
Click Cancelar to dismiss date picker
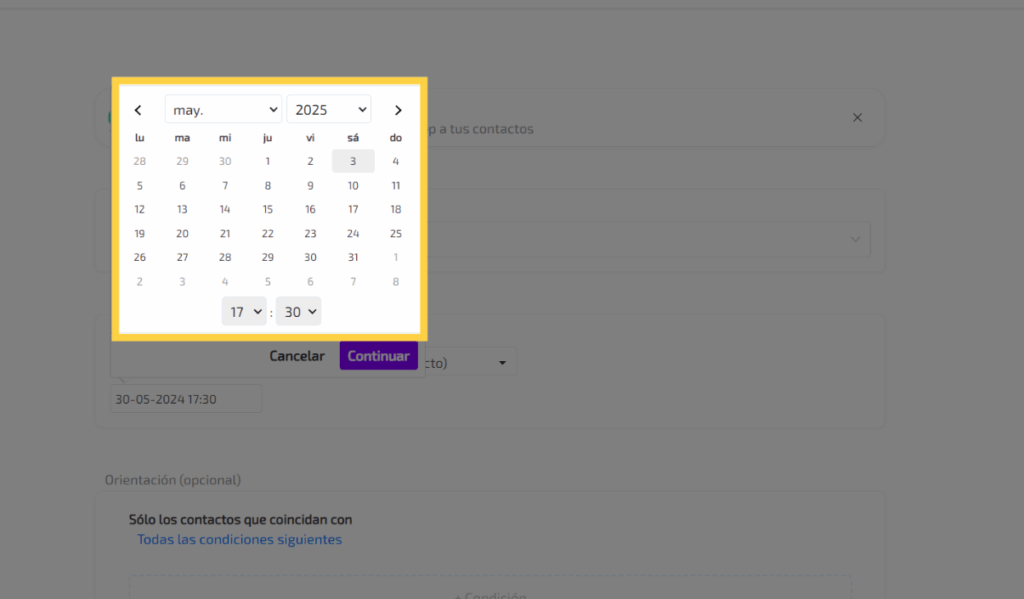pos(297,356)
